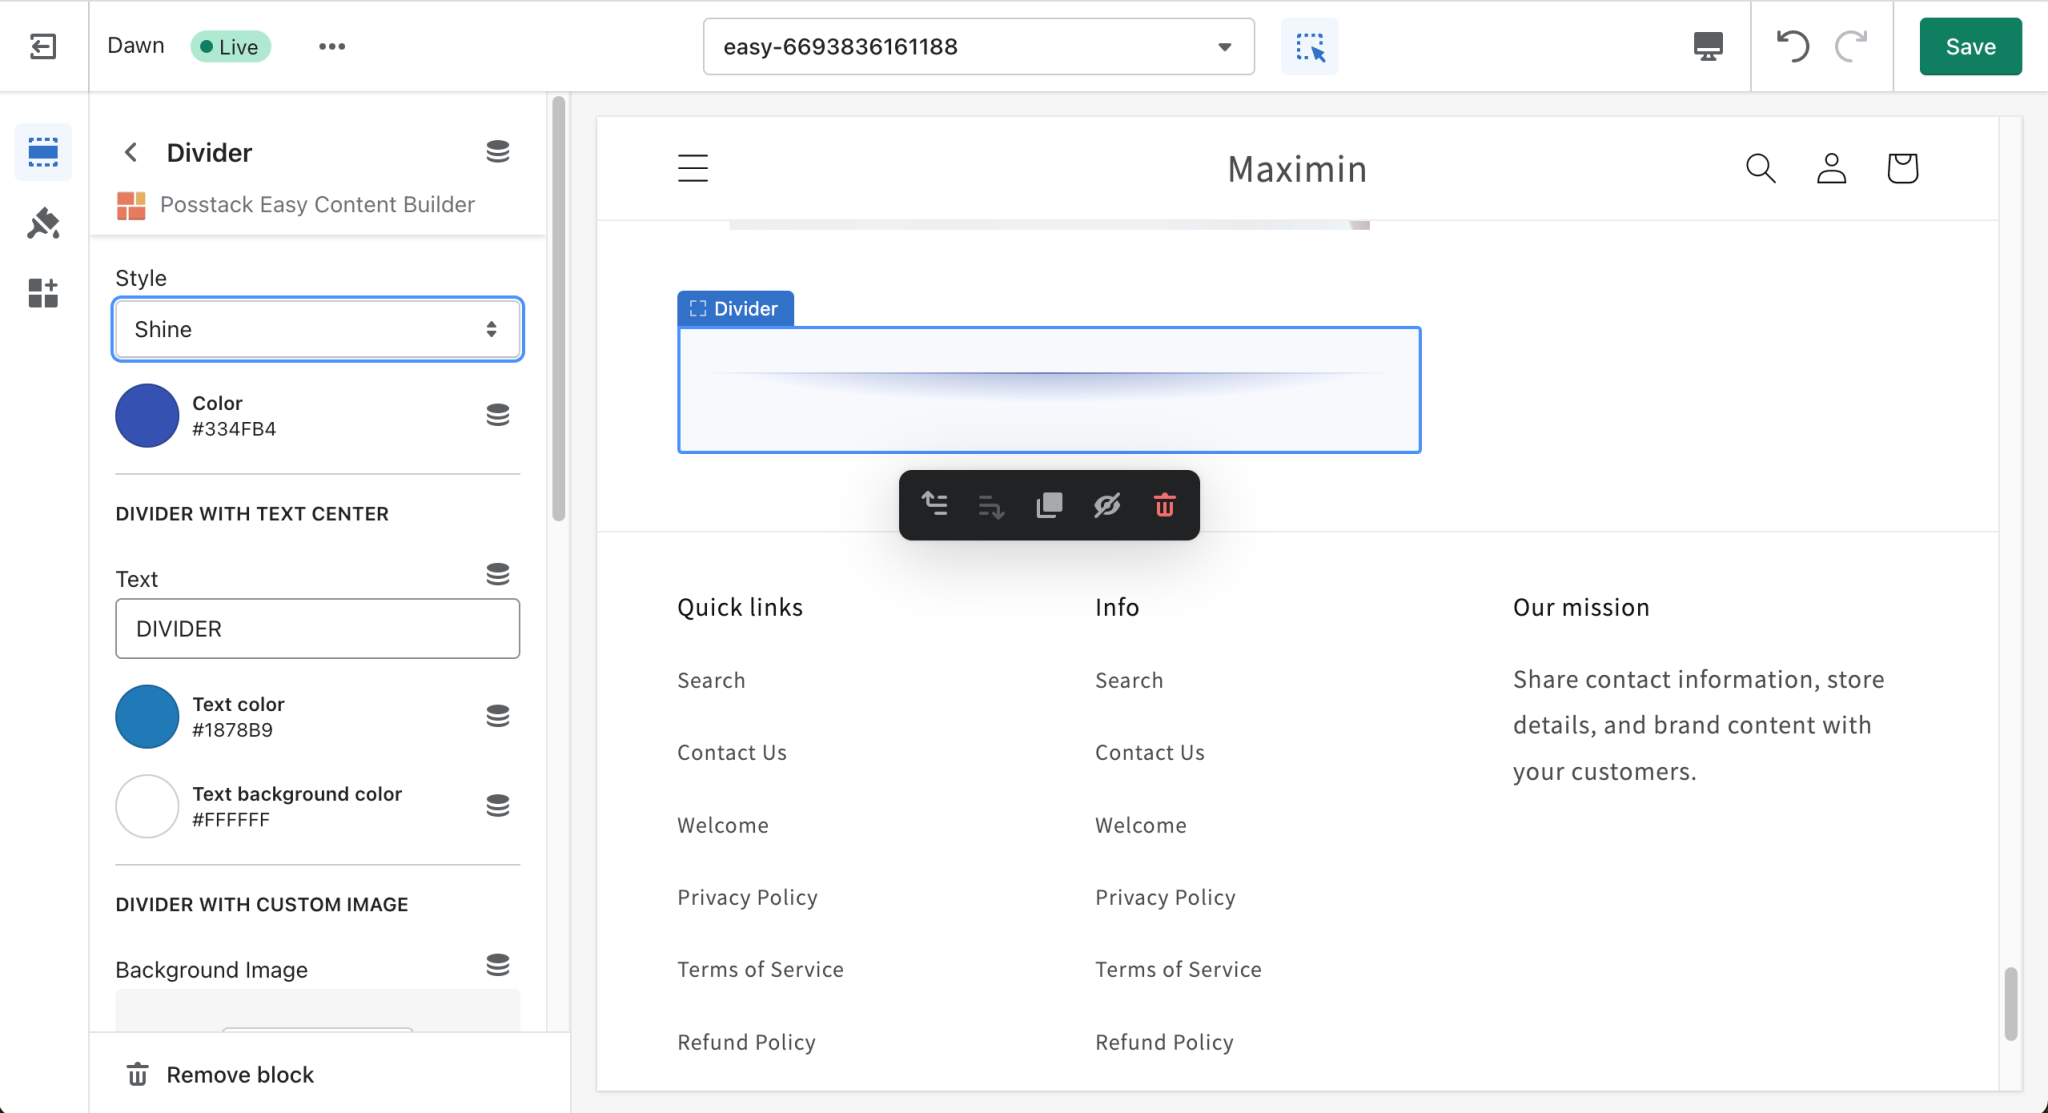Open the Sections panel in the left sidebar

point(43,152)
